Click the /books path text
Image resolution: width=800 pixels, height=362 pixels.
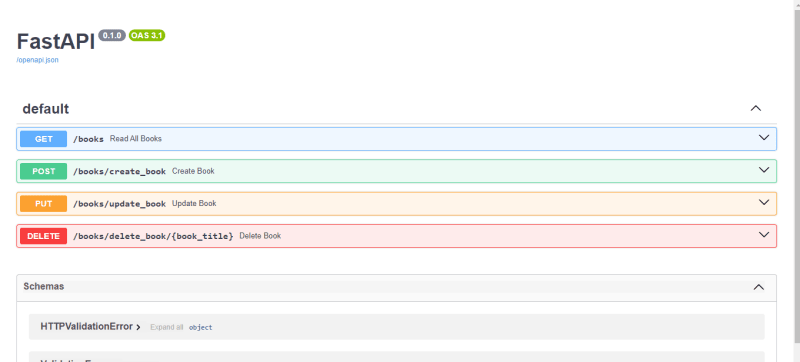[x=88, y=139]
